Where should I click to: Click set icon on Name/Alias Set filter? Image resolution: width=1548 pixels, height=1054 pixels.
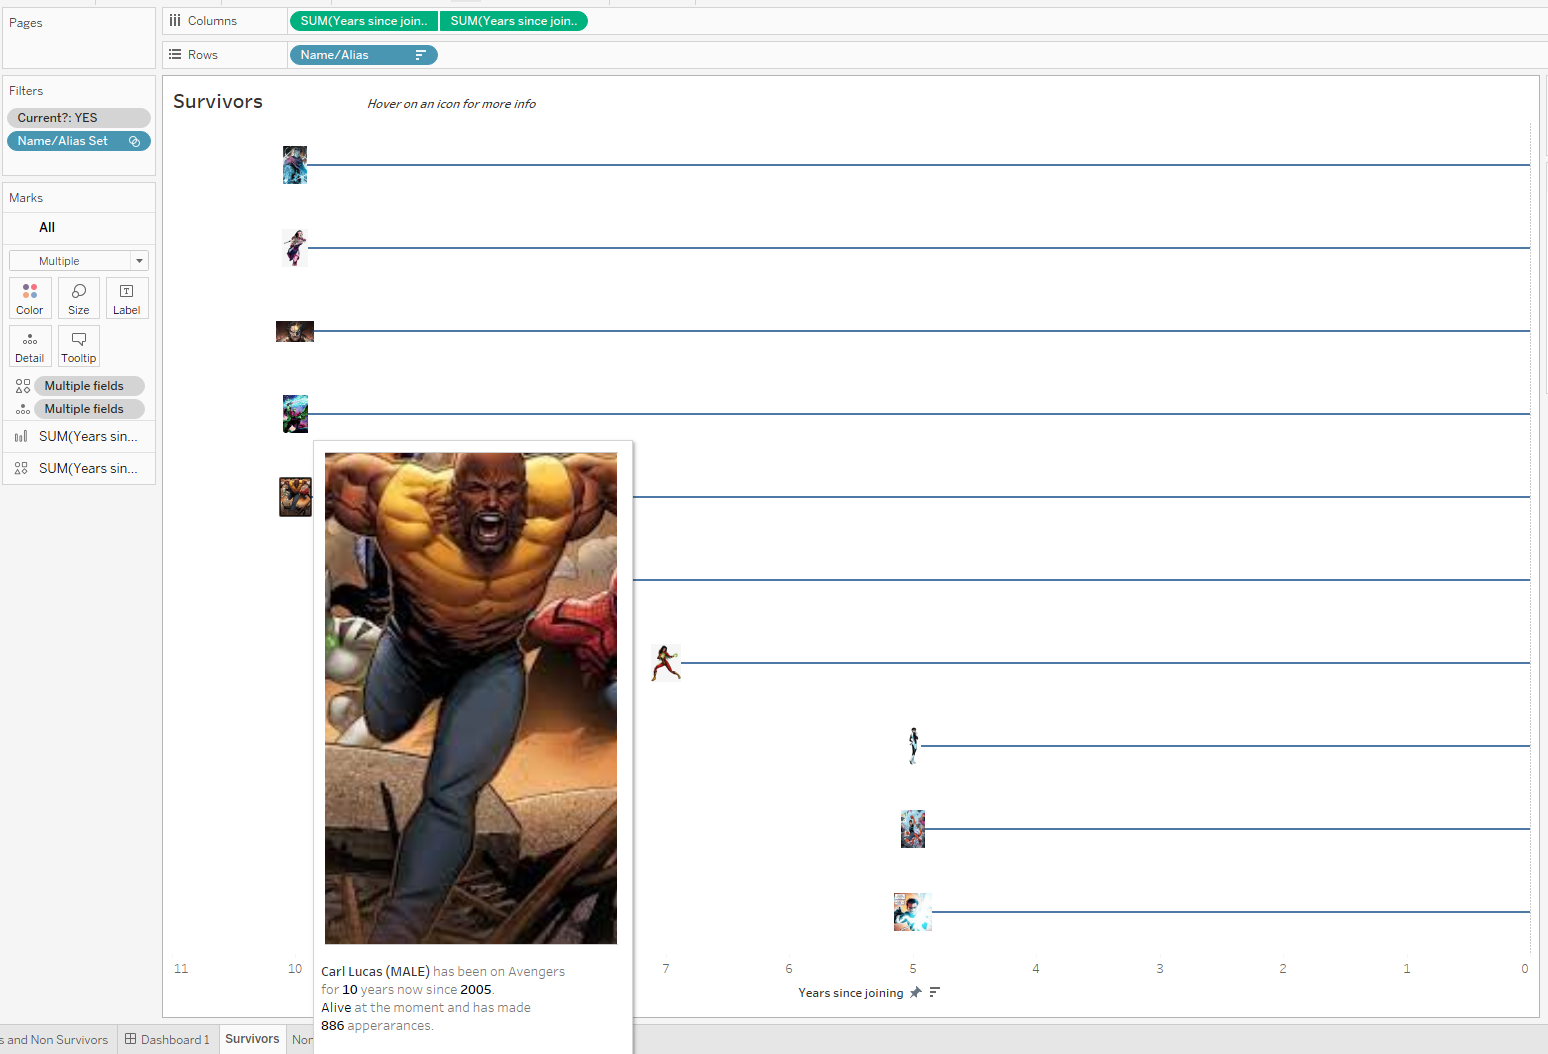click(x=134, y=141)
